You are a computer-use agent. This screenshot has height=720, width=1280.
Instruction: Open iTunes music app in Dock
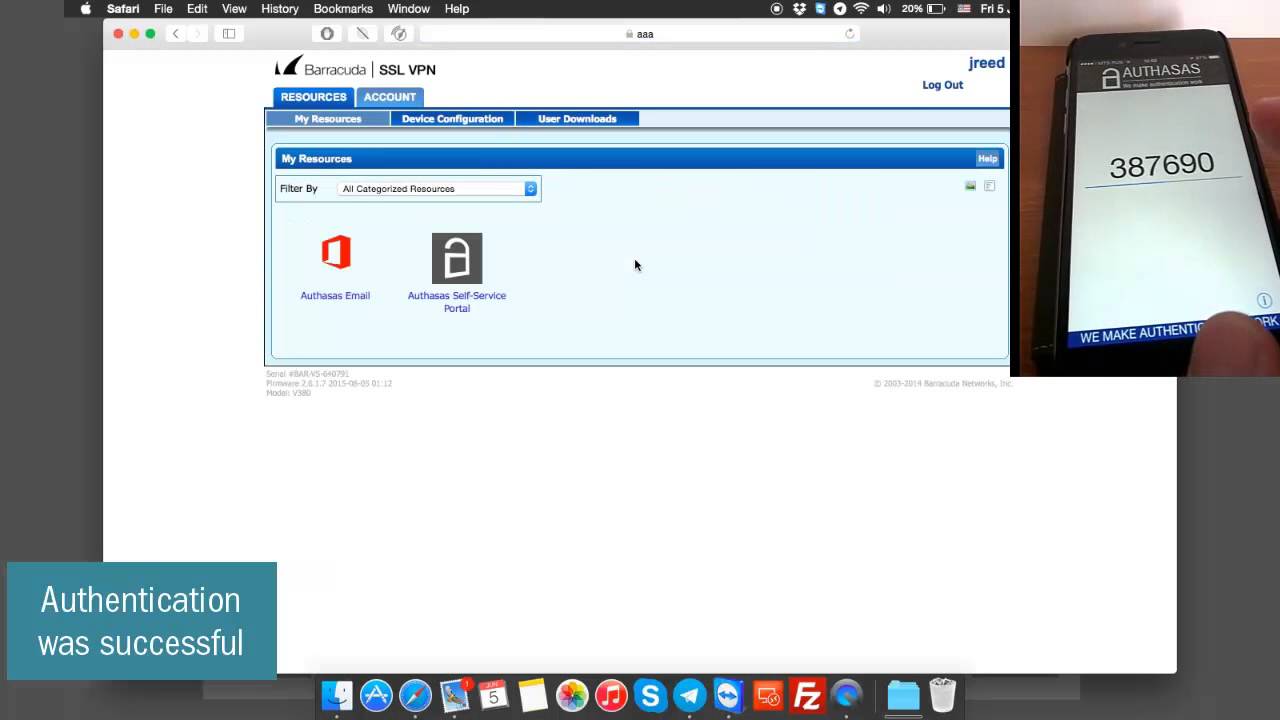point(611,695)
